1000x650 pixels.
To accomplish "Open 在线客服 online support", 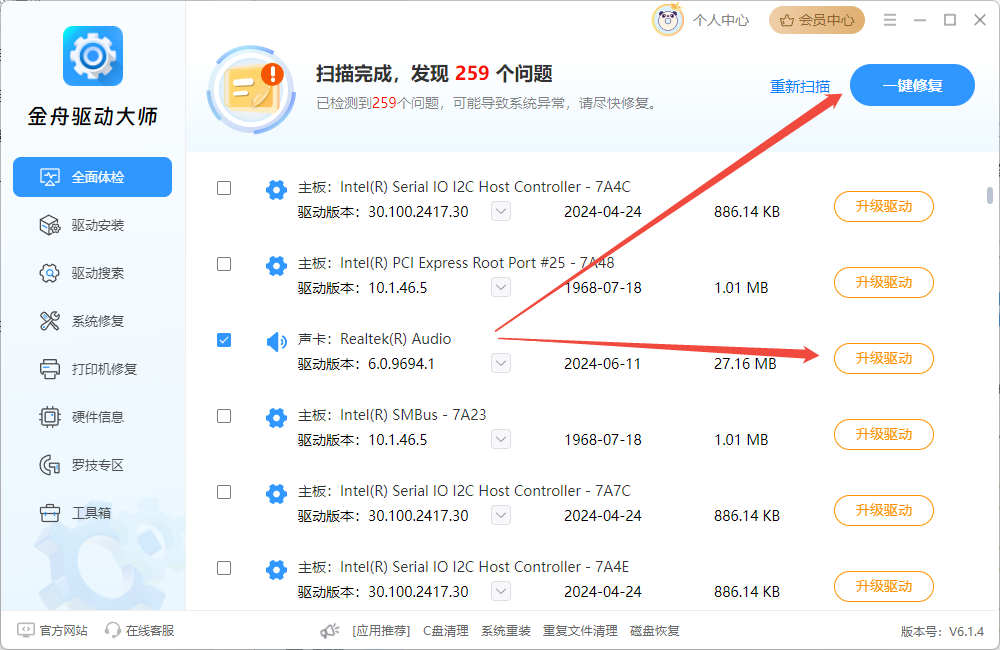I will point(140,630).
